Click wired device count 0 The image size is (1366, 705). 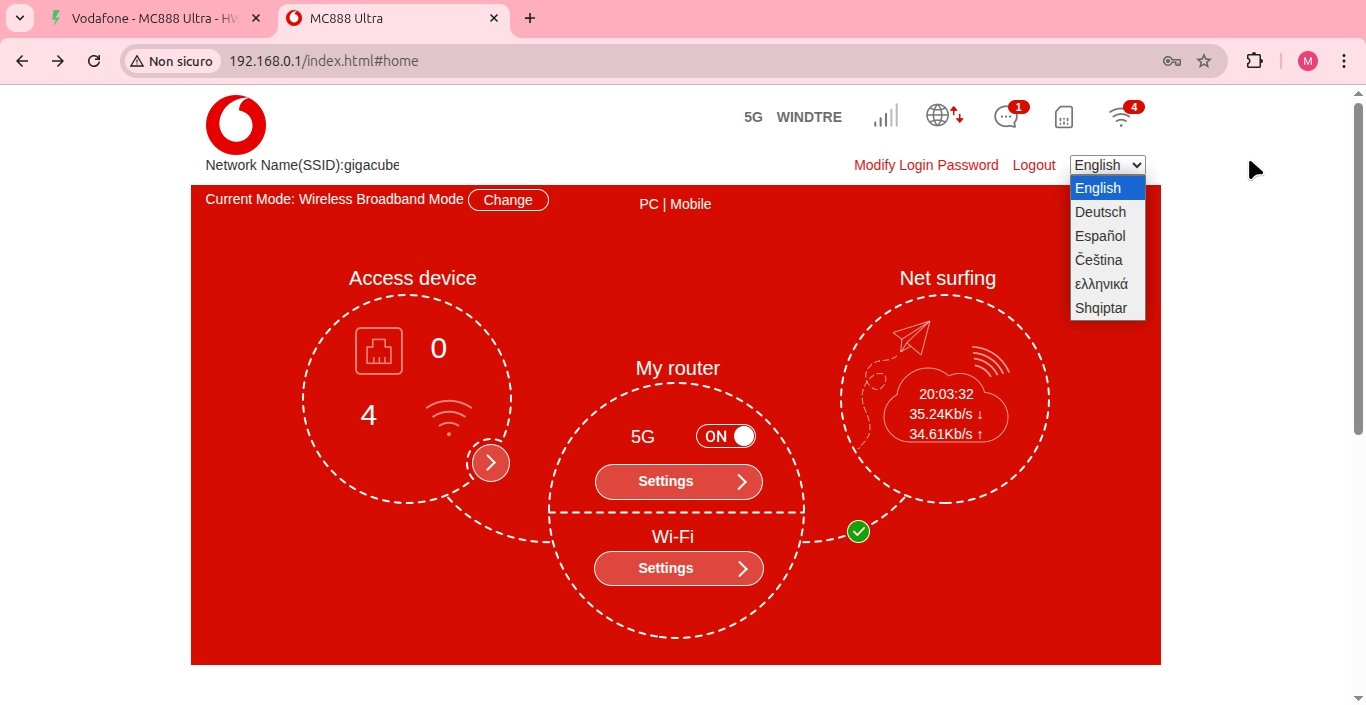pyautogui.click(x=438, y=348)
